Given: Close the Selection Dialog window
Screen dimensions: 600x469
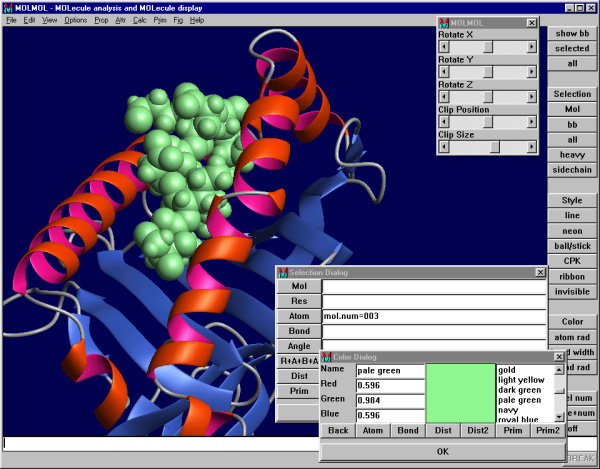Looking at the screenshot, I should click(x=539, y=272).
